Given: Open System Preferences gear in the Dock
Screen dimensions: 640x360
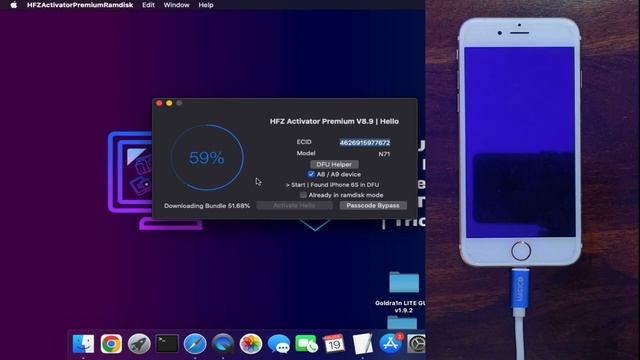Looking at the screenshot, I should pos(416,344).
